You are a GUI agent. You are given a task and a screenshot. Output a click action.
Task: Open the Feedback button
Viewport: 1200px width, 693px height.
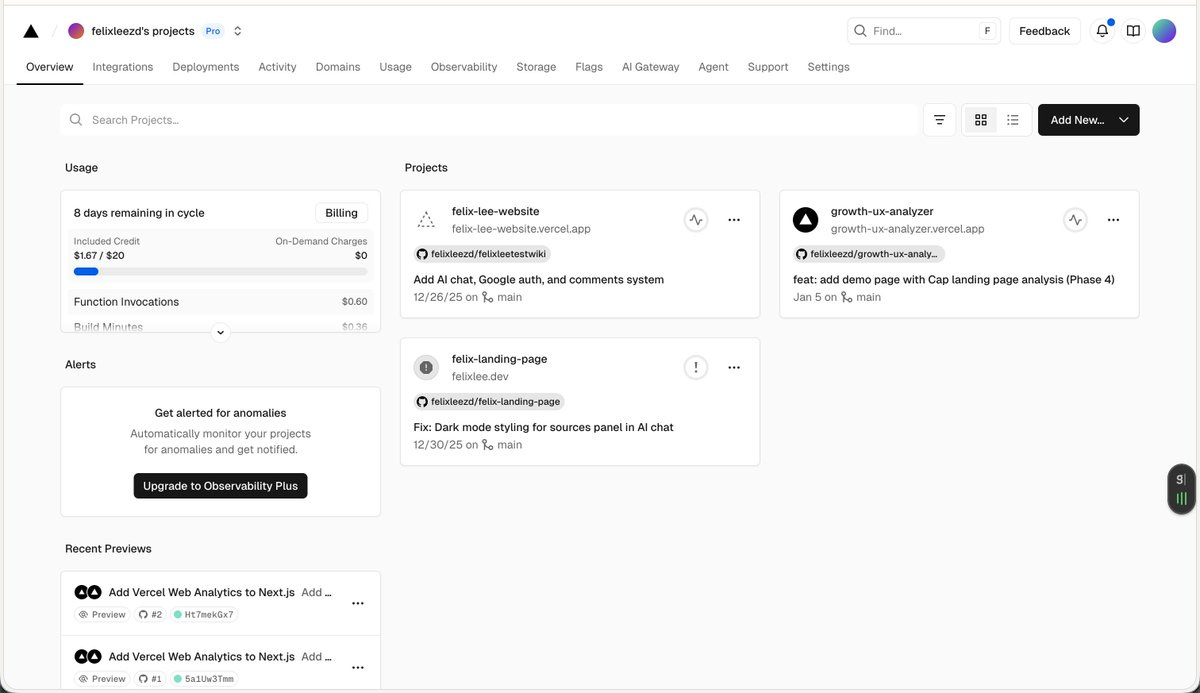(1045, 31)
